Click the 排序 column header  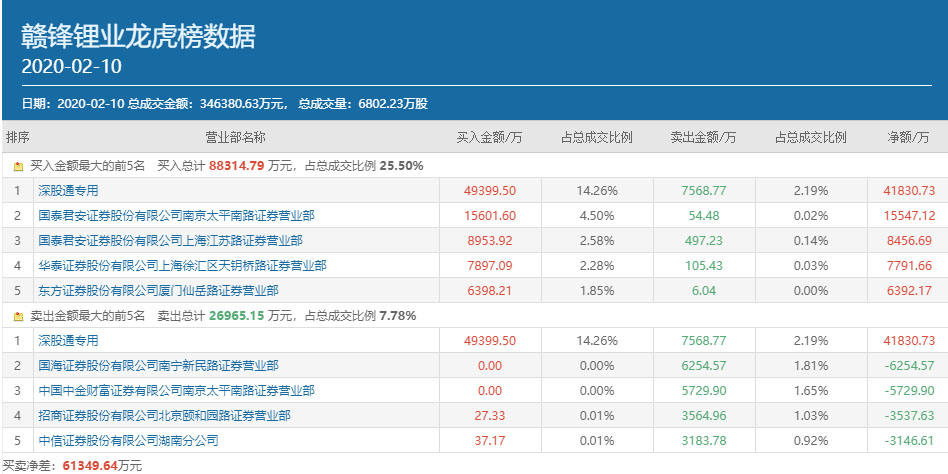18,137
